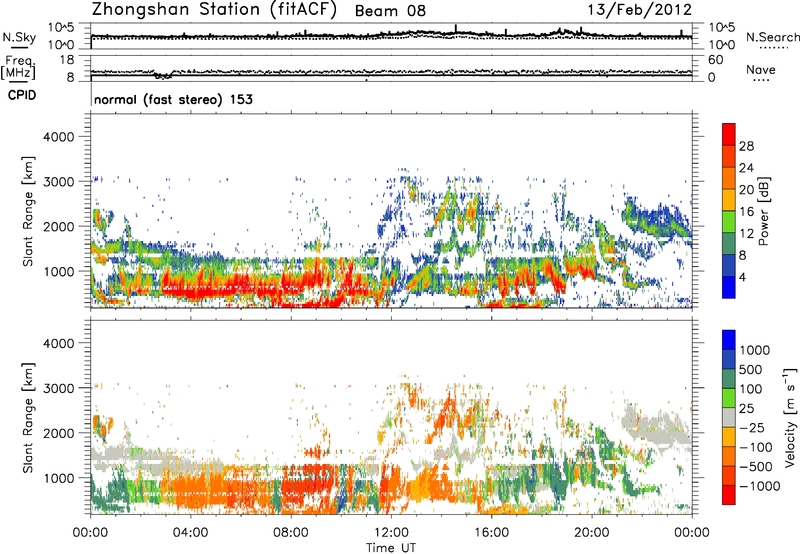Image resolution: width=800 pixels, height=554 pixels.
Task: Click the title 'Zhongshan Station (fitACF)'
Action: pos(214,9)
